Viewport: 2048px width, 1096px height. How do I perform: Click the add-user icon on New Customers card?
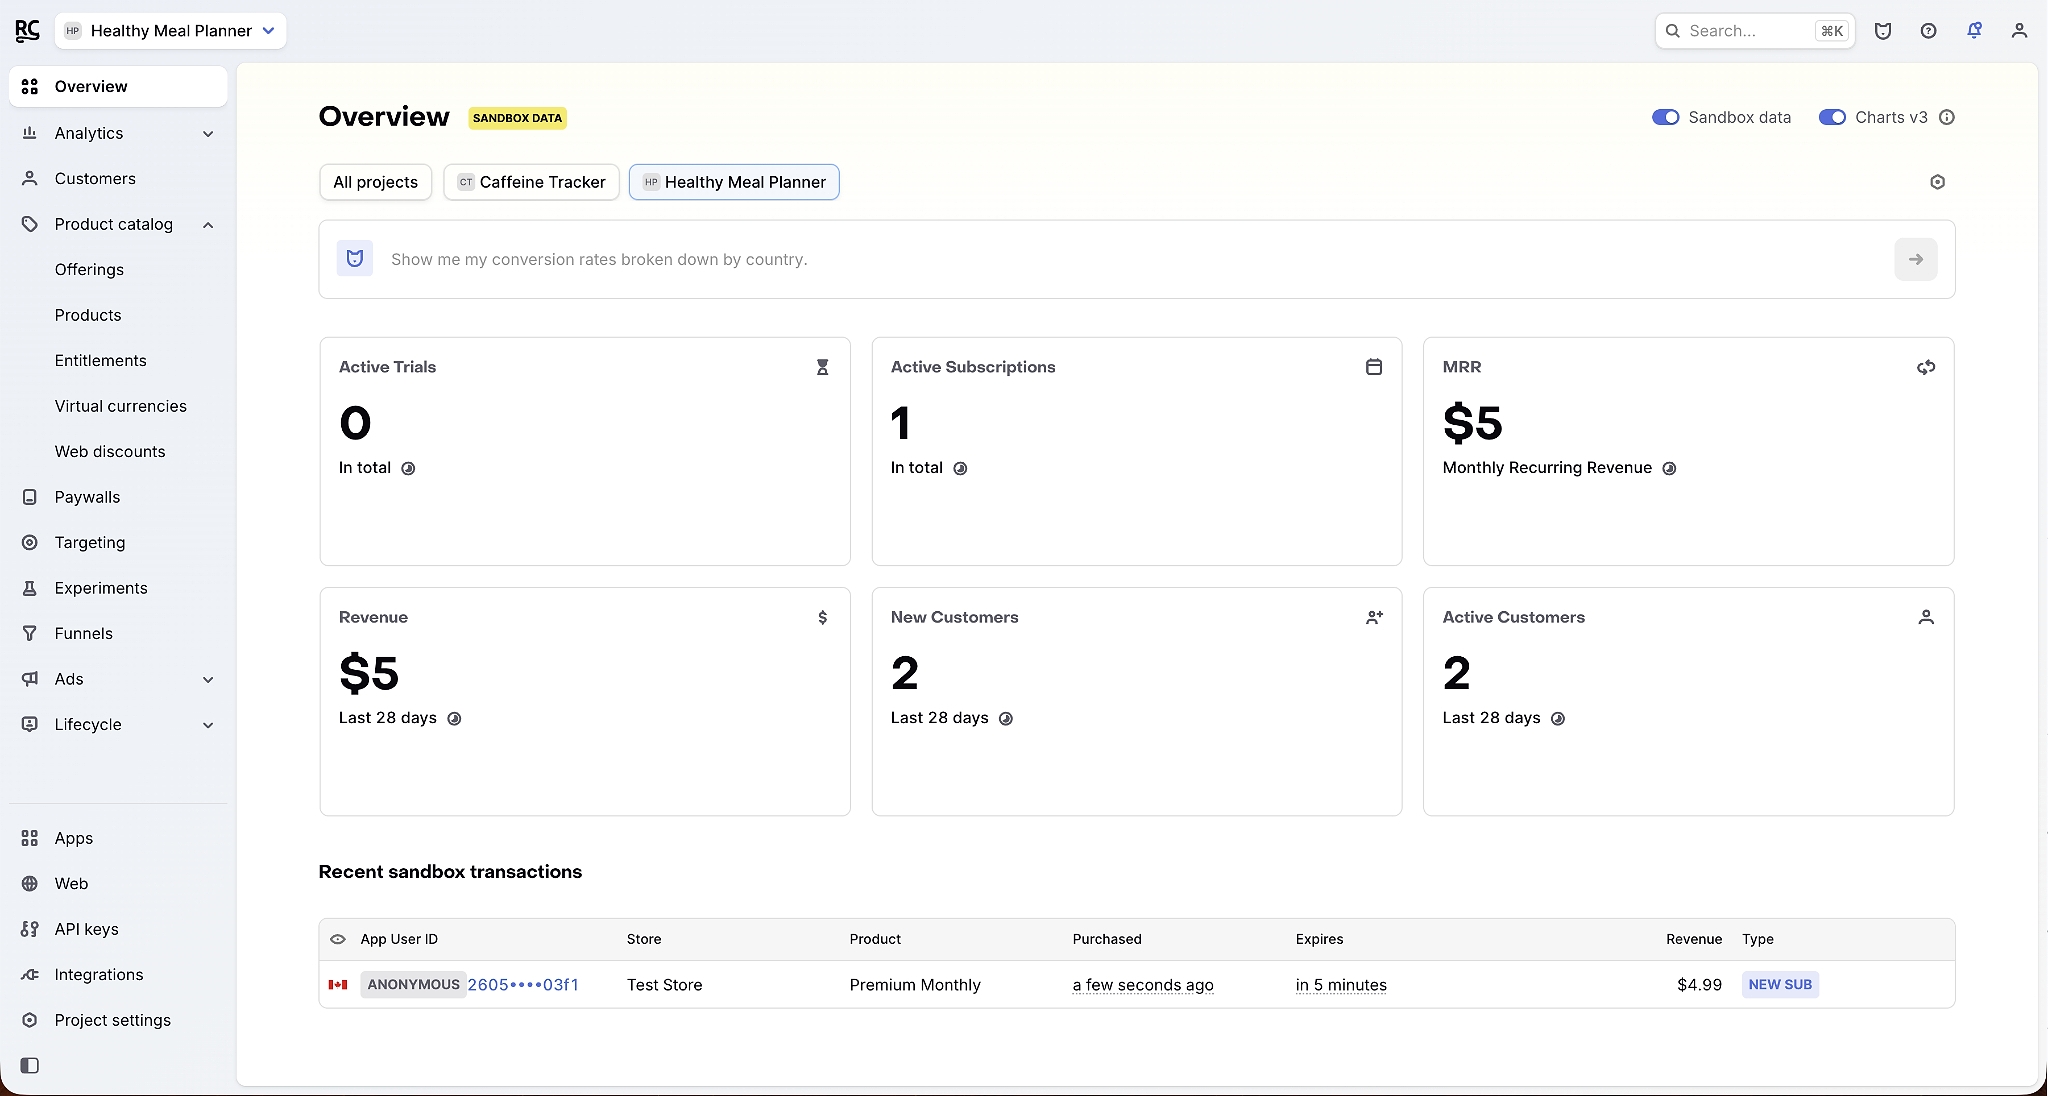coord(1374,617)
